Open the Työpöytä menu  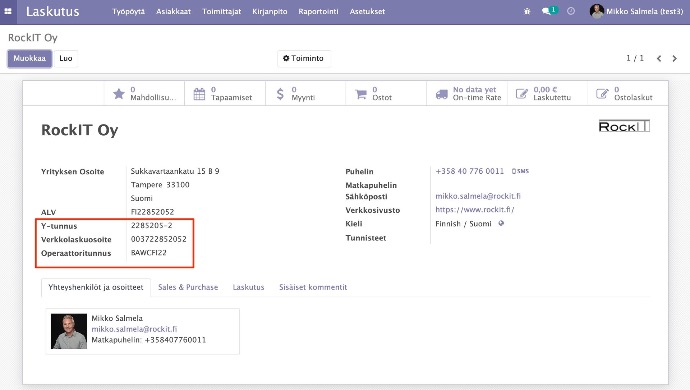[x=128, y=11]
